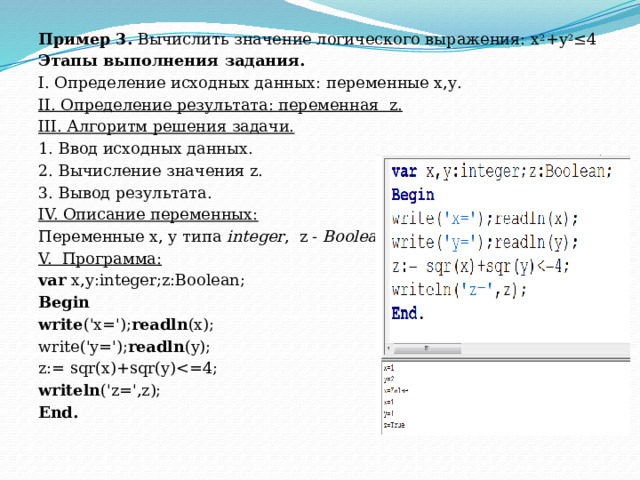Click the underlined 'V. Программа:' heading

pyautogui.click(x=100, y=259)
